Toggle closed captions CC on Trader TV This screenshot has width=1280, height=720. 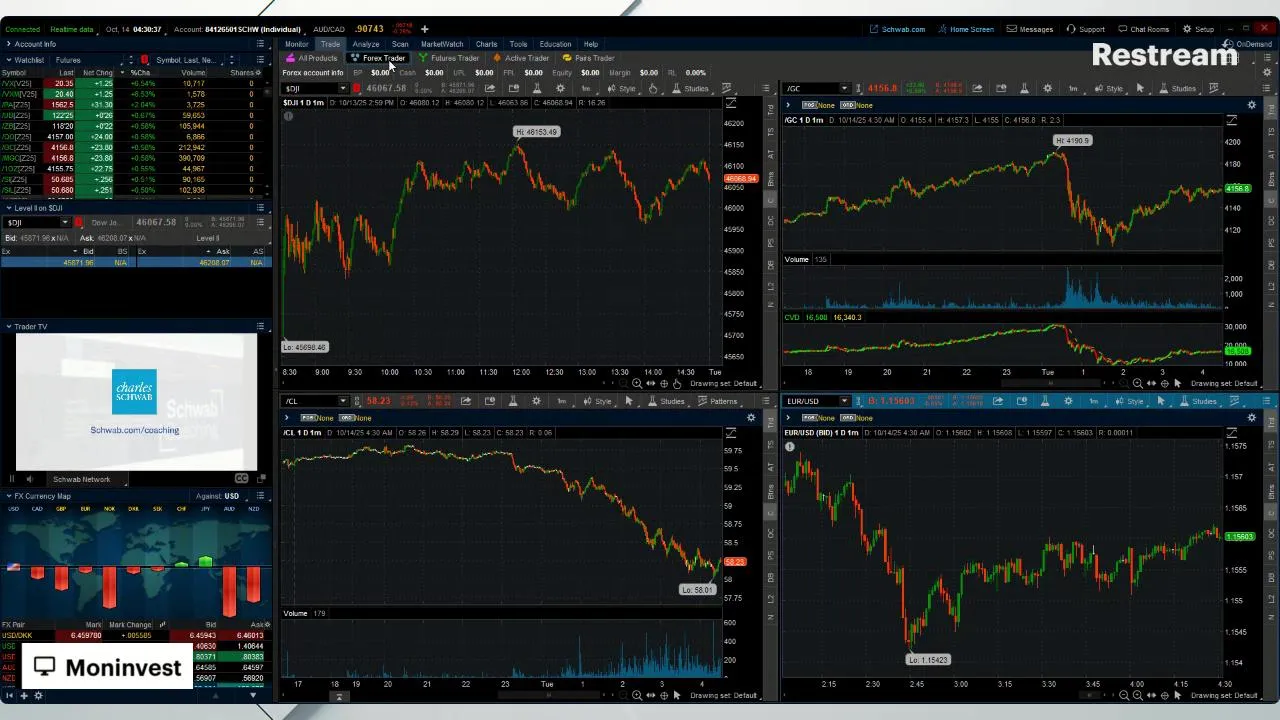241,479
